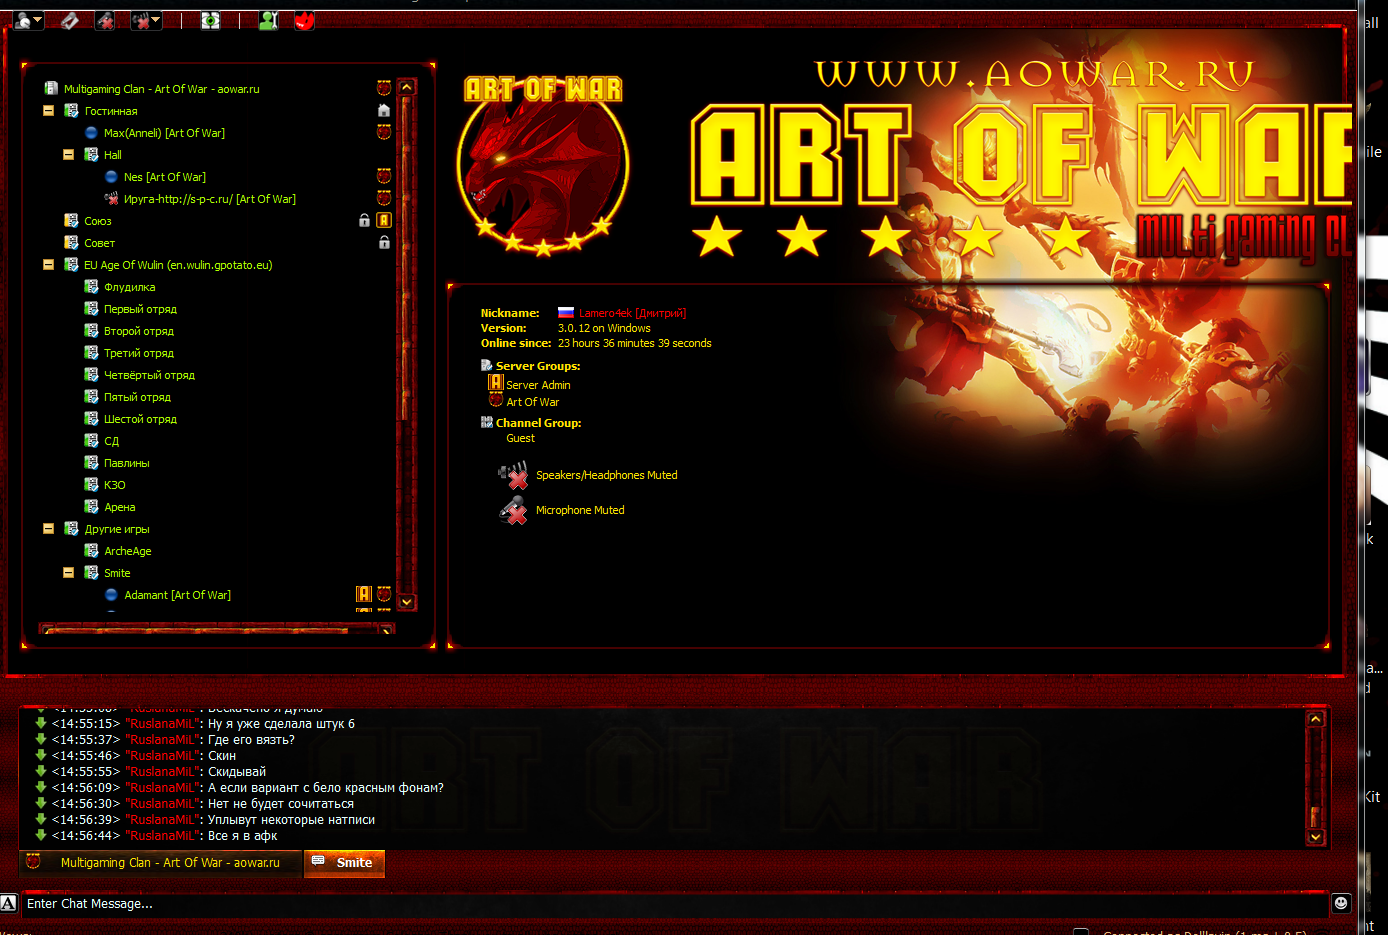Select user Max(Anneli) [Art Of War]

coord(164,133)
